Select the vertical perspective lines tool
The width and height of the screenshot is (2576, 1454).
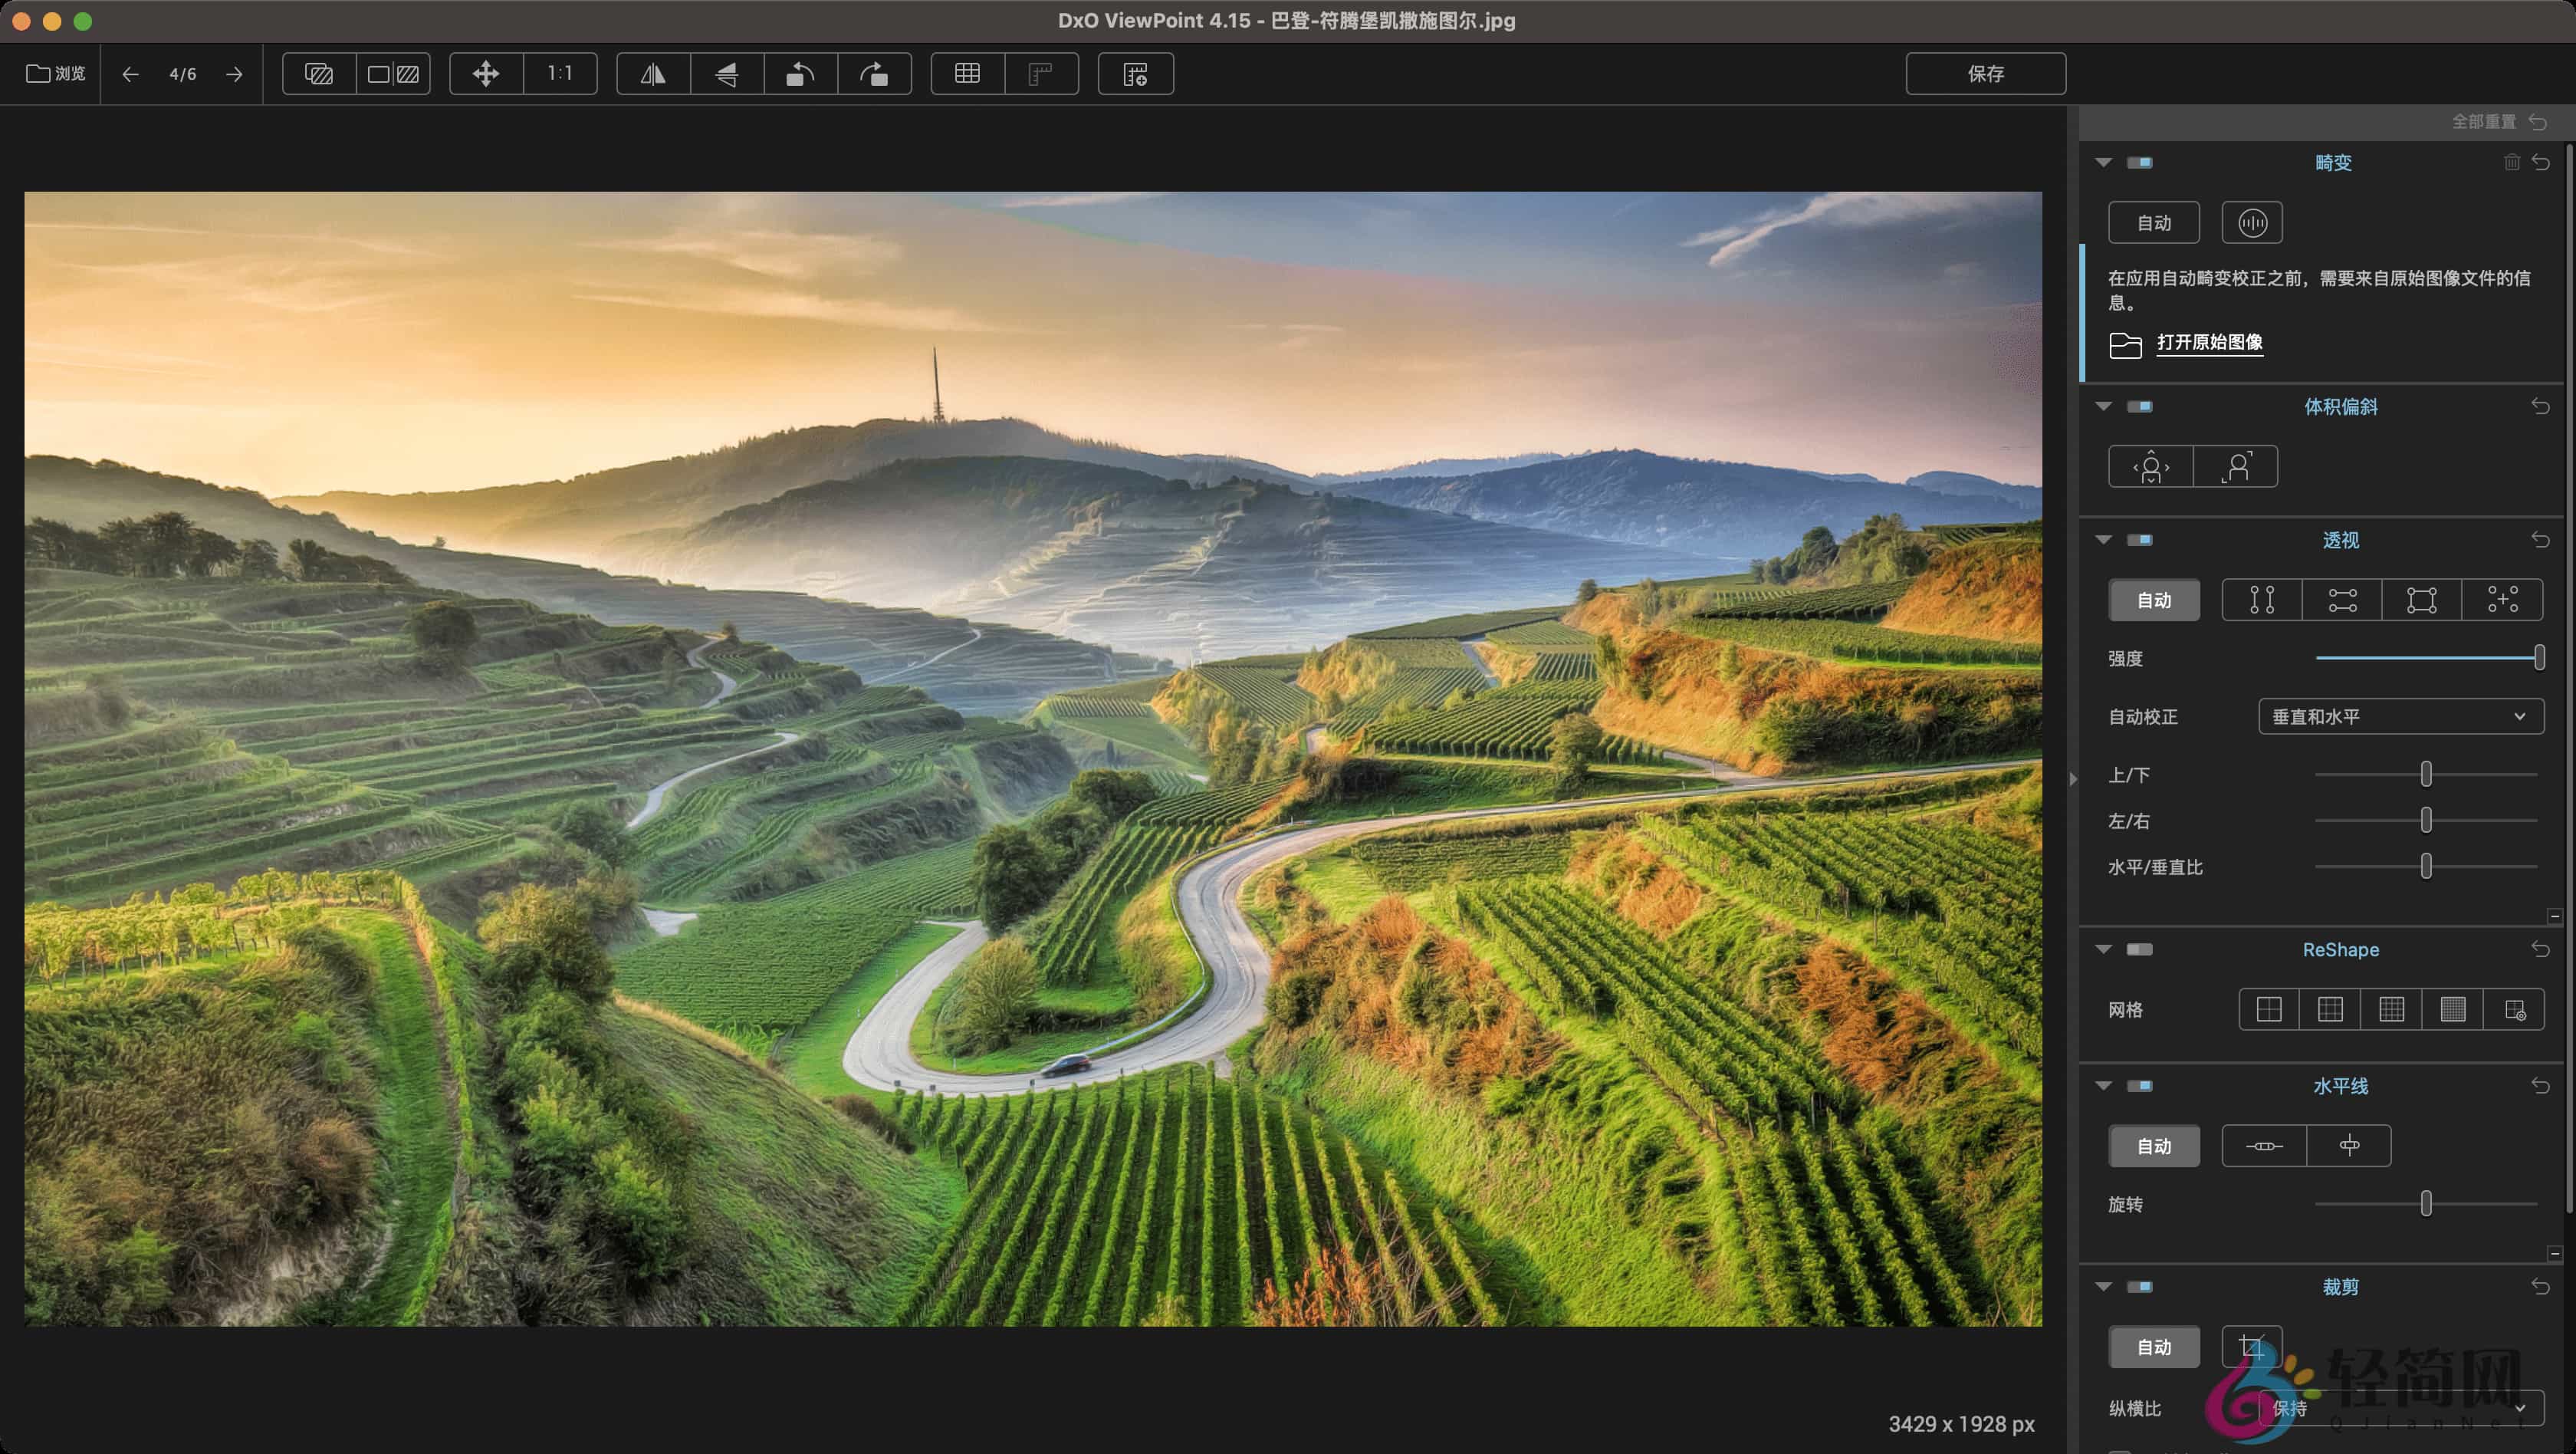2260,600
